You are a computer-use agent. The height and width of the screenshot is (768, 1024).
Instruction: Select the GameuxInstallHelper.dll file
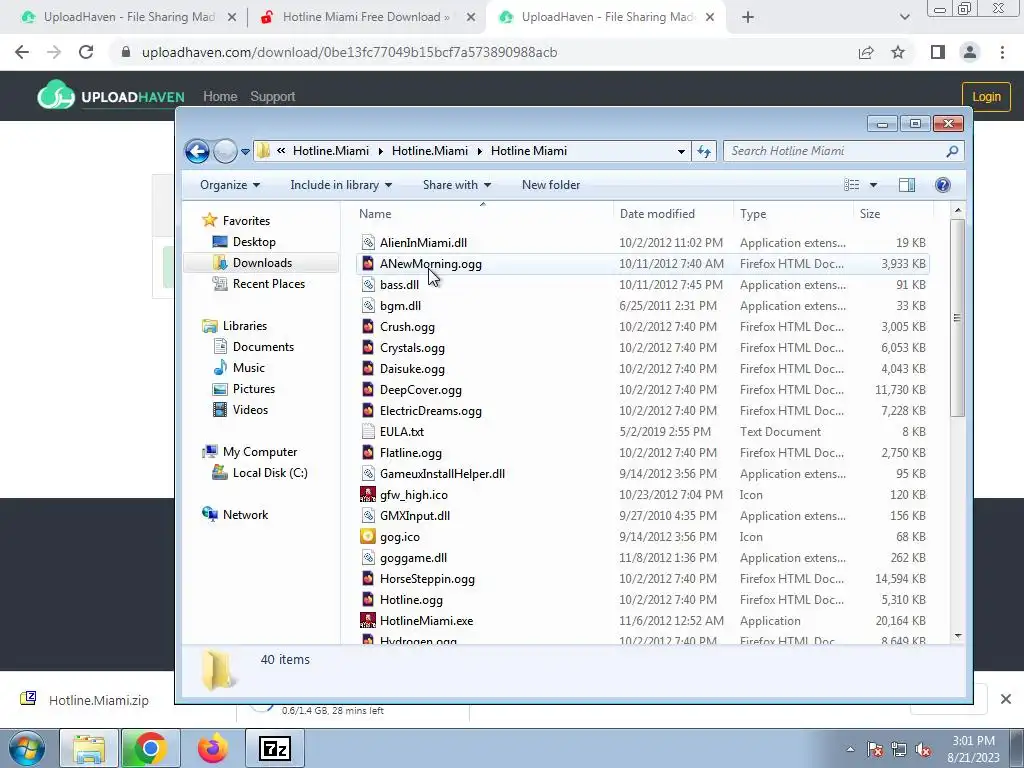tap(442, 473)
